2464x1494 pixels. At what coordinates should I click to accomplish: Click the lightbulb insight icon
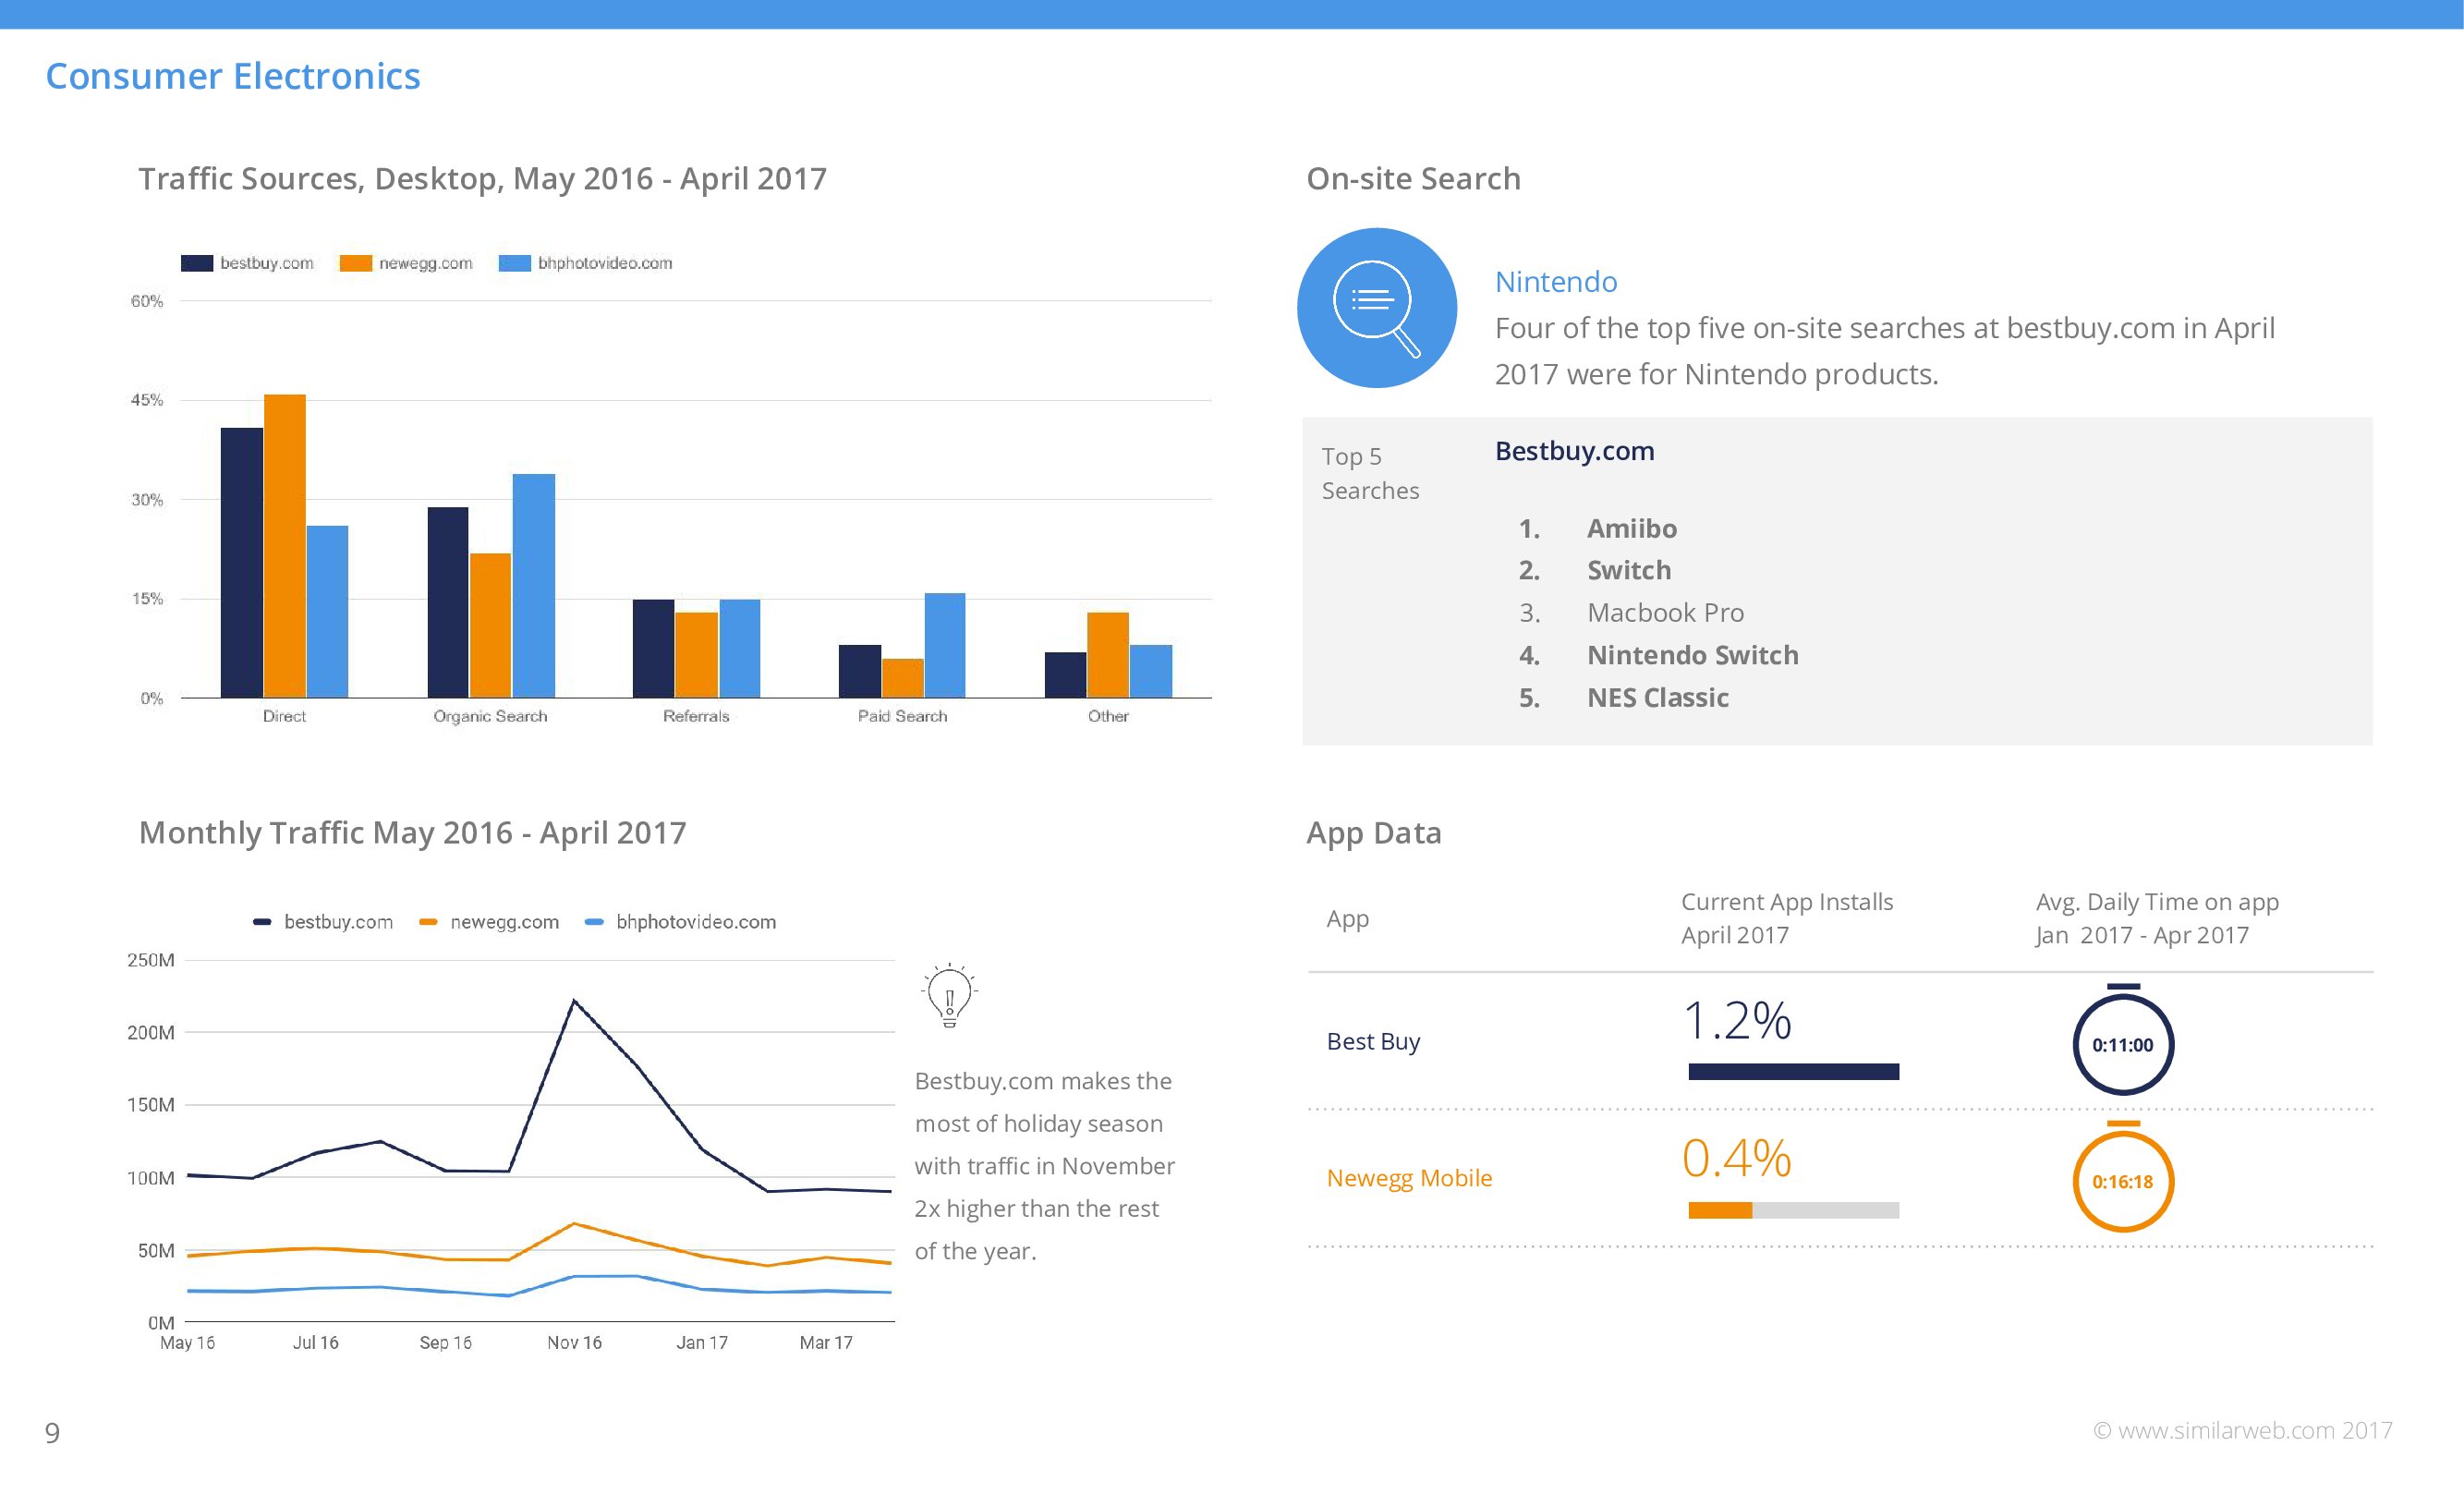point(948,995)
